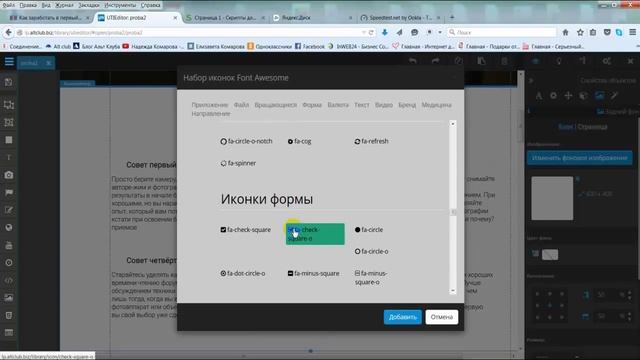Click the YouTube video icon in sidebar
This screenshot has width=640, height=360.
click(9, 245)
